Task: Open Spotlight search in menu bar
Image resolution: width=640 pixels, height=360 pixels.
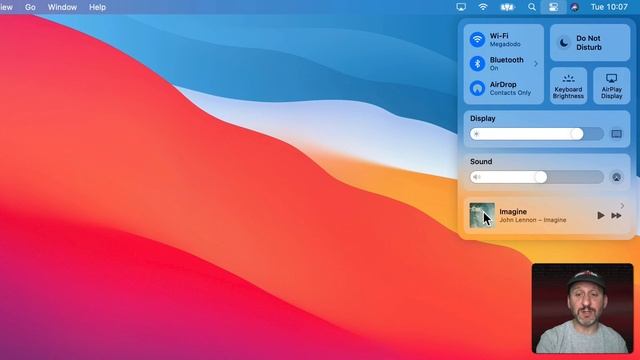Action: pyautogui.click(x=531, y=7)
